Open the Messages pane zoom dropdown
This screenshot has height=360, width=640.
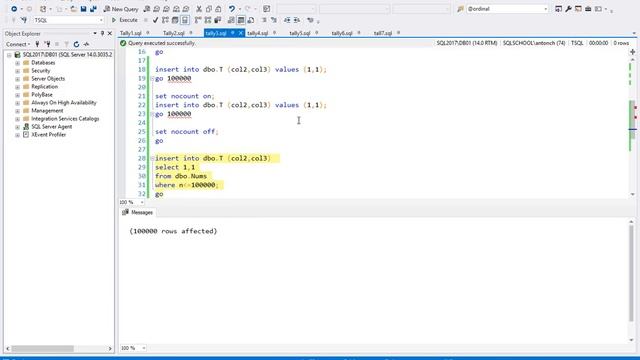coord(143,348)
